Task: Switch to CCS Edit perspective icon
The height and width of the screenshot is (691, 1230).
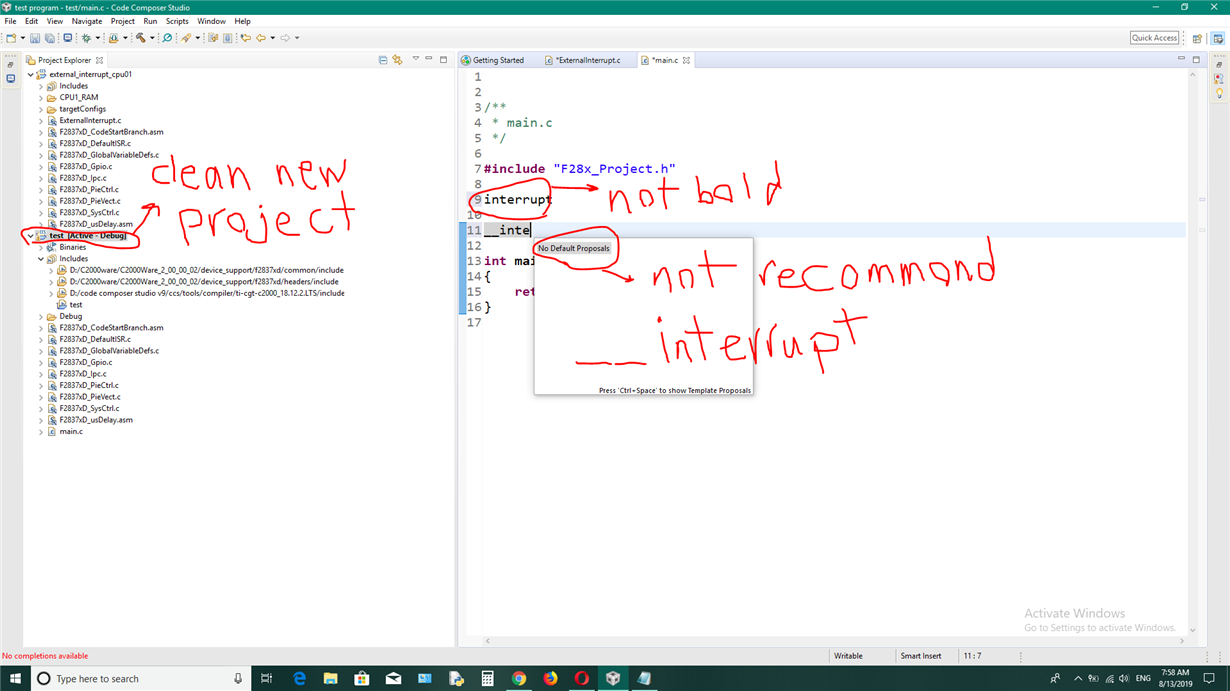Action: (x=1217, y=38)
